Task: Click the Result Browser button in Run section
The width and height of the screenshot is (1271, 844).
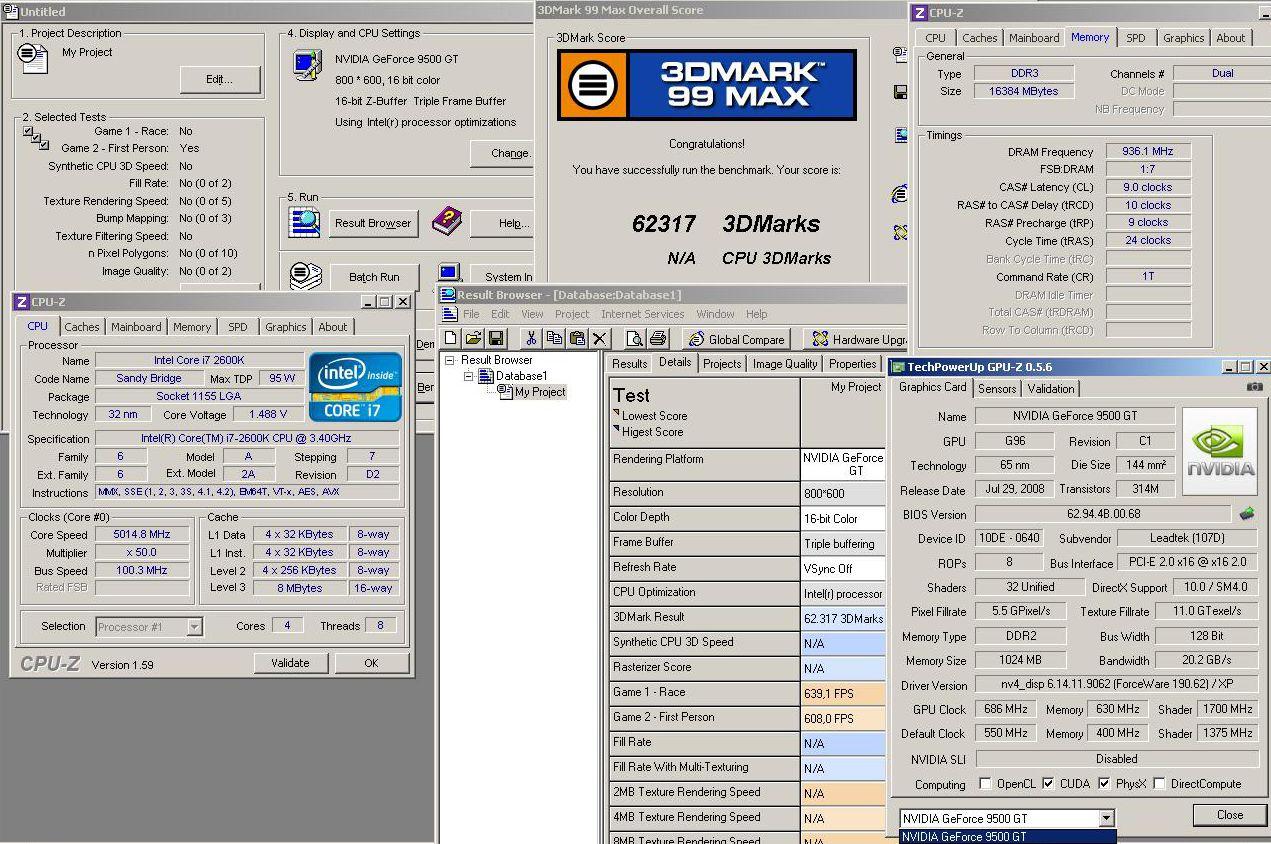Action: tap(373, 223)
